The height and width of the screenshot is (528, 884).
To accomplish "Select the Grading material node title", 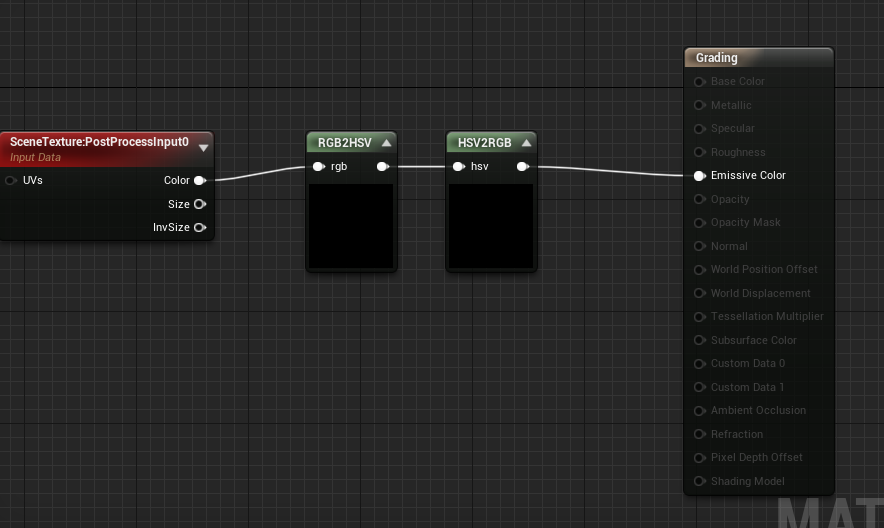I will [717, 58].
